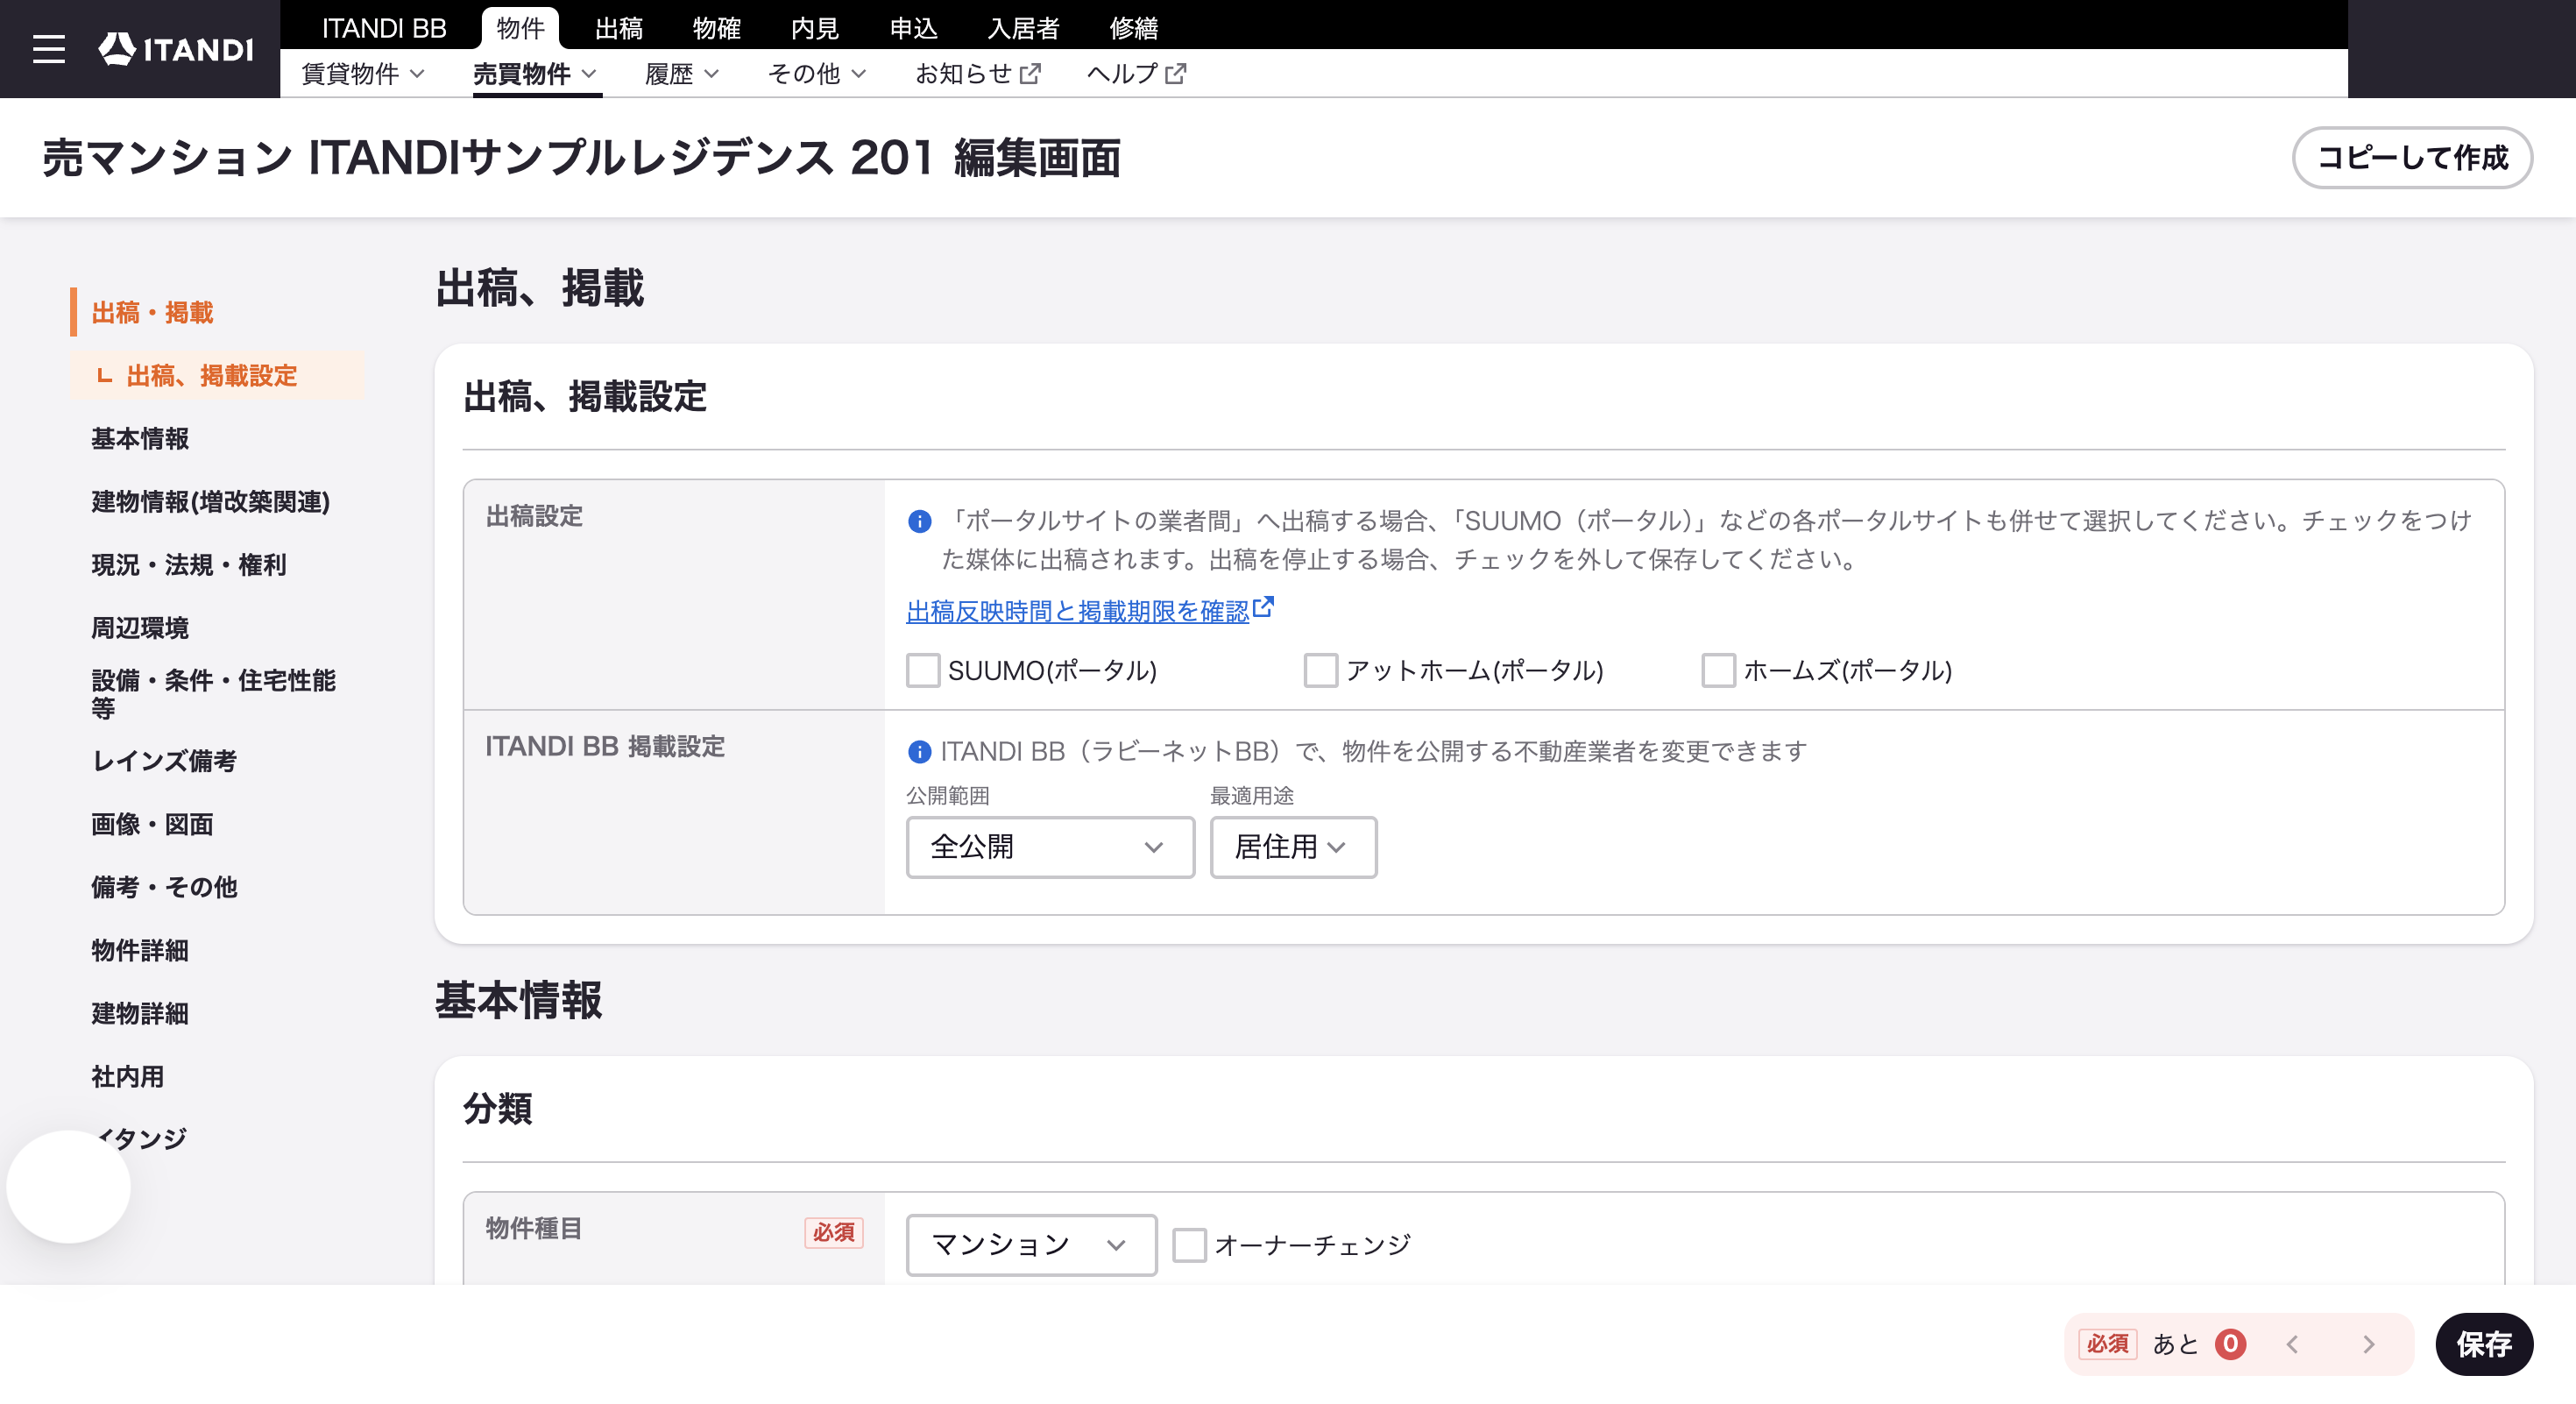Viewport: 2576px width, 1404px height.
Task: Switch to the ITANDI BB tab
Action: [x=384, y=28]
